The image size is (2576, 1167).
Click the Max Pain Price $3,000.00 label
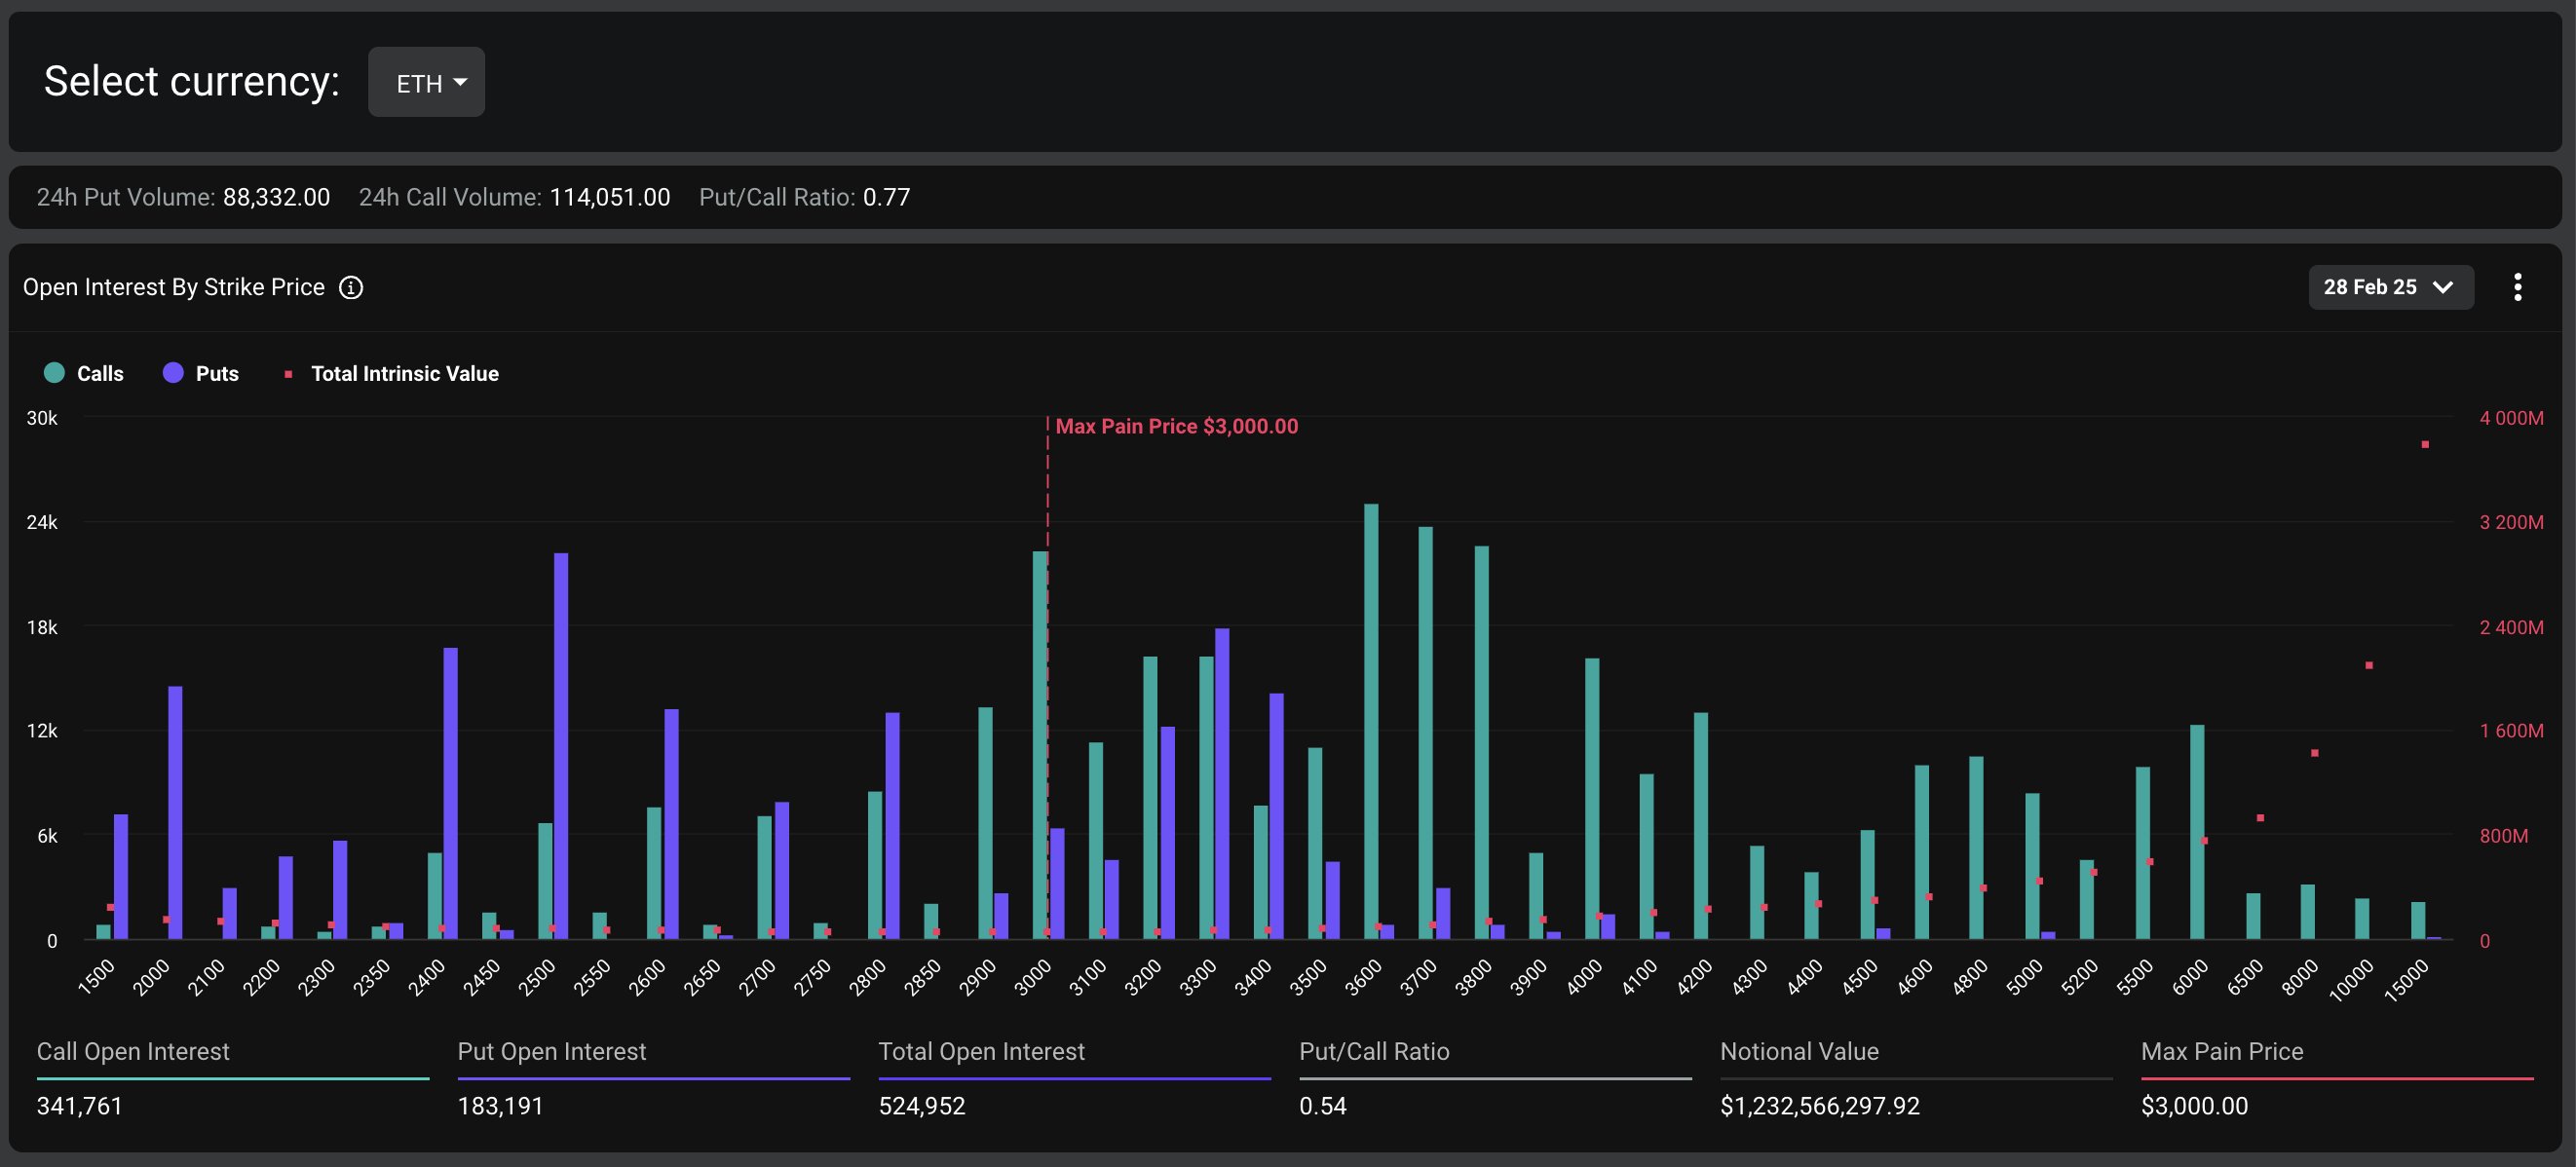(1176, 426)
